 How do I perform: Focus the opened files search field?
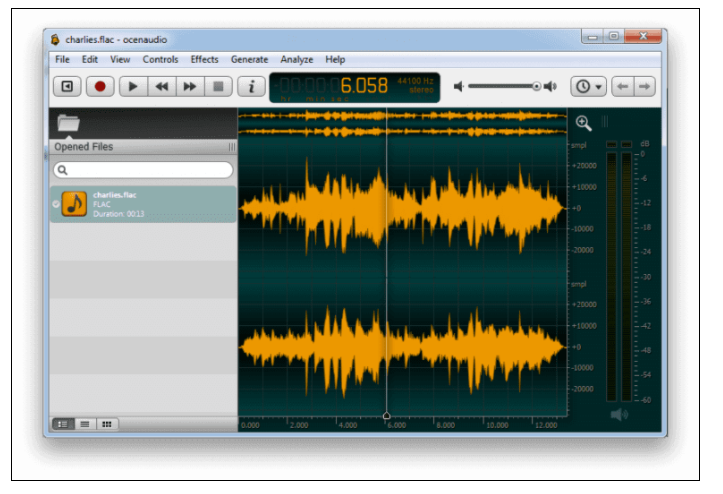click(x=143, y=170)
